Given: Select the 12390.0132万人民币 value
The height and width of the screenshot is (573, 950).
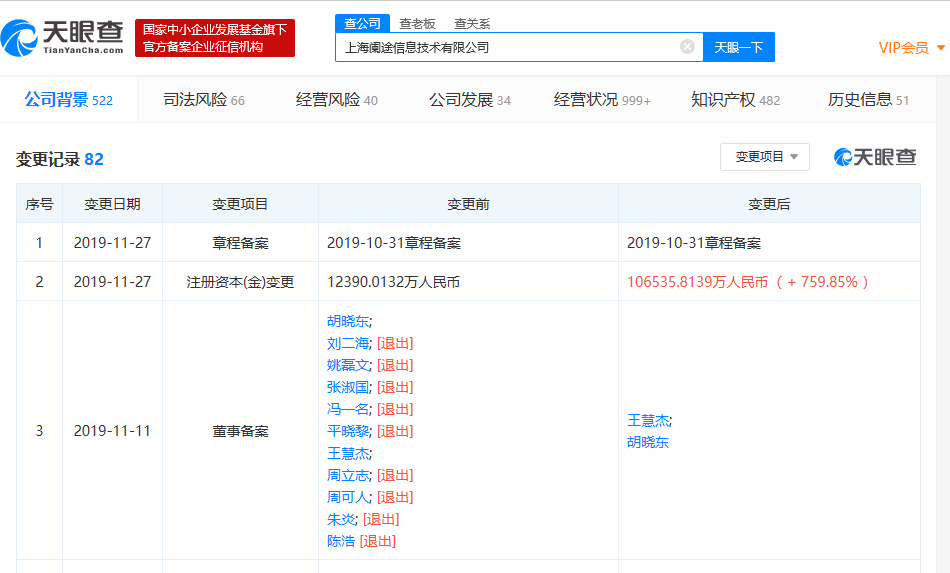Looking at the screenshot, I should (x=393, y=282).
